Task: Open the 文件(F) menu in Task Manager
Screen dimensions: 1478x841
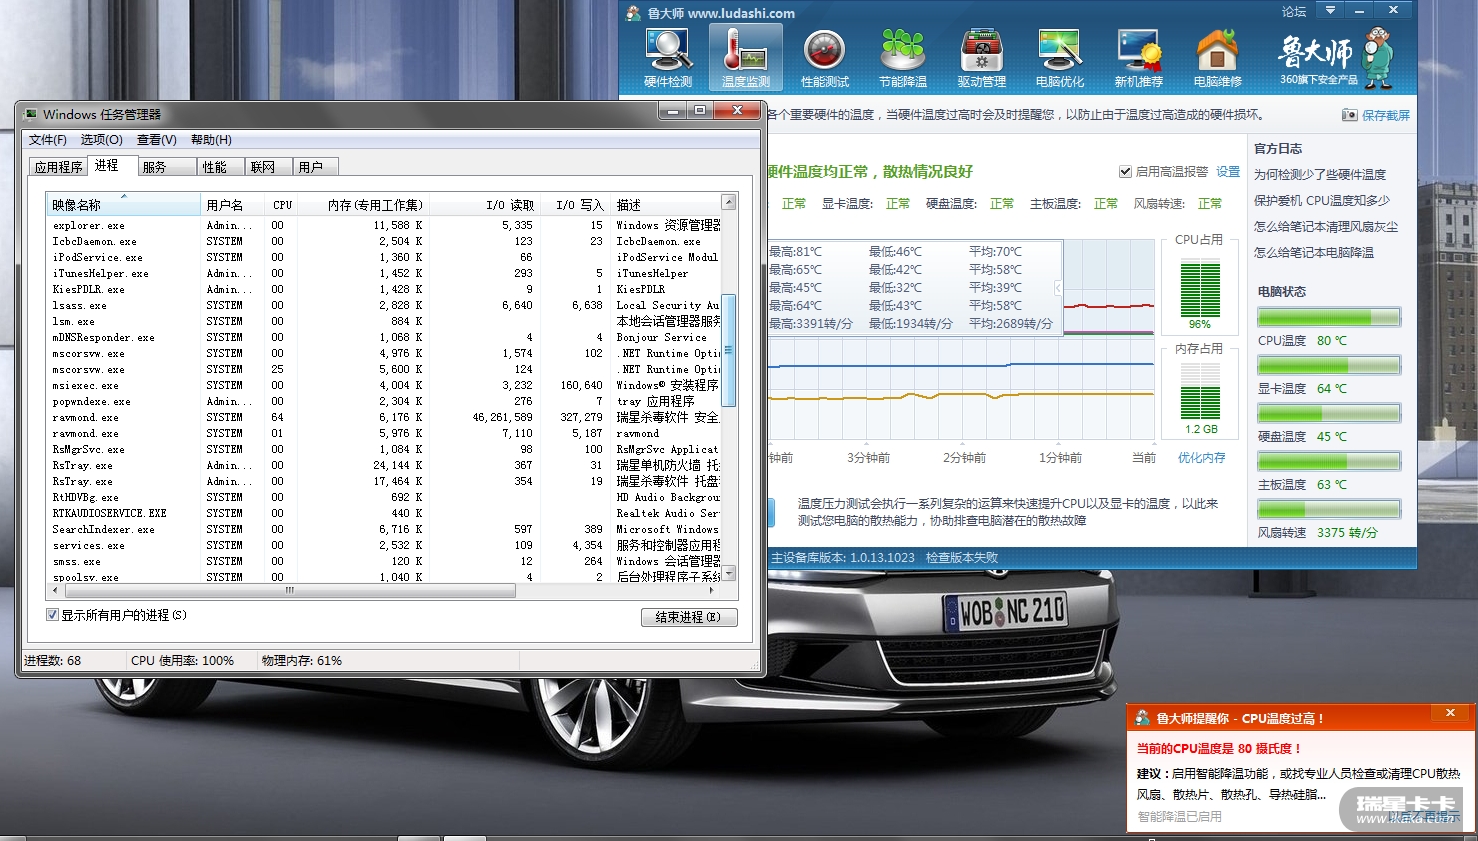Action: [48, 140]
